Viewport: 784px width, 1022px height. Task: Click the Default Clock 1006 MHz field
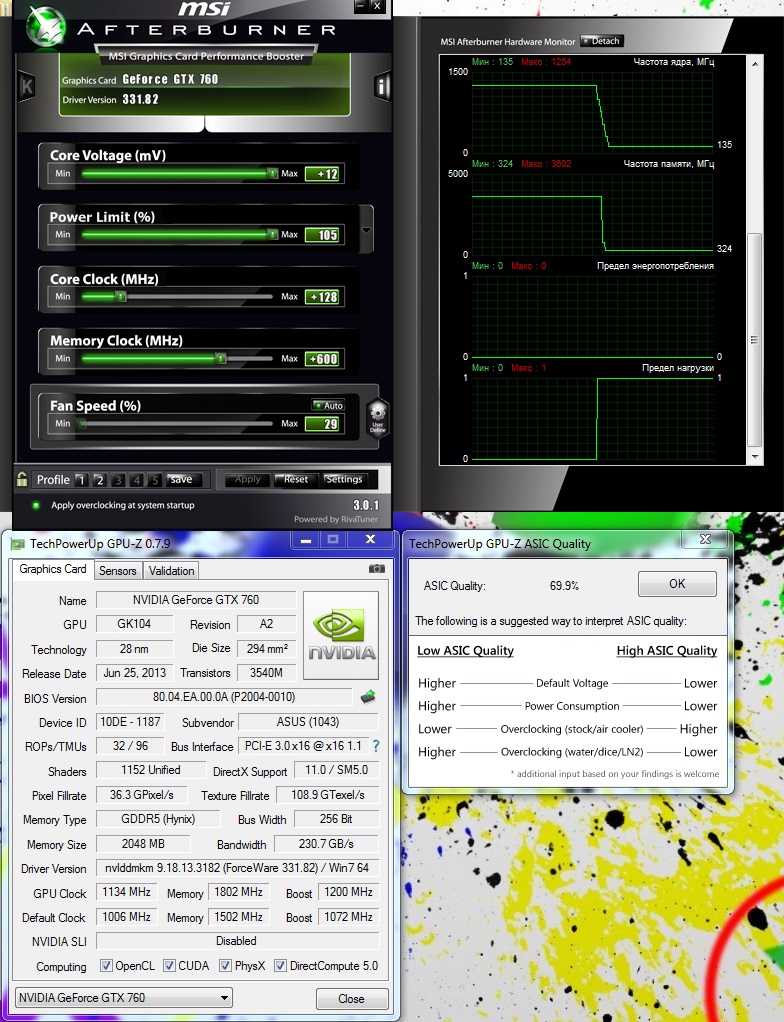(126, 916)
